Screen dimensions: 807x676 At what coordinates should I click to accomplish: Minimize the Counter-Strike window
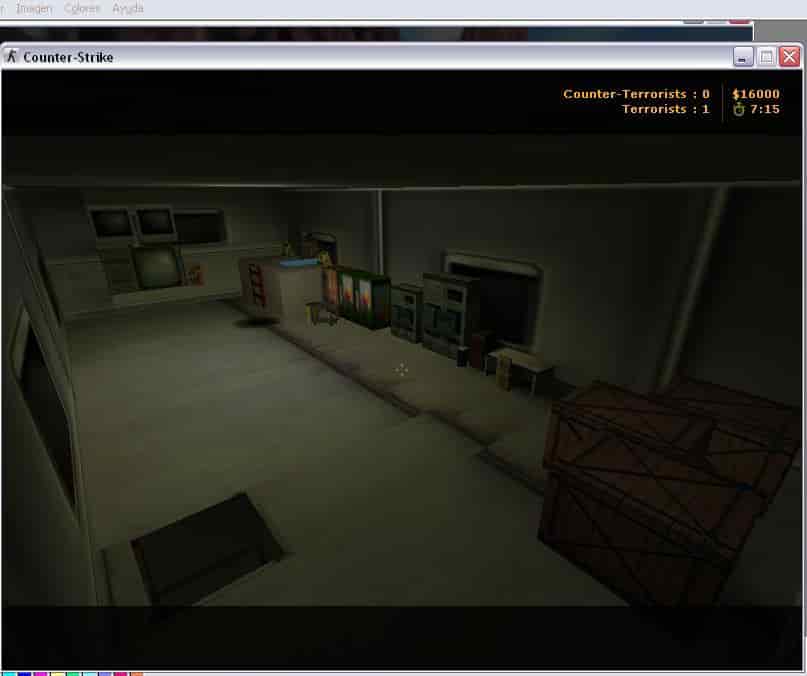743,57
